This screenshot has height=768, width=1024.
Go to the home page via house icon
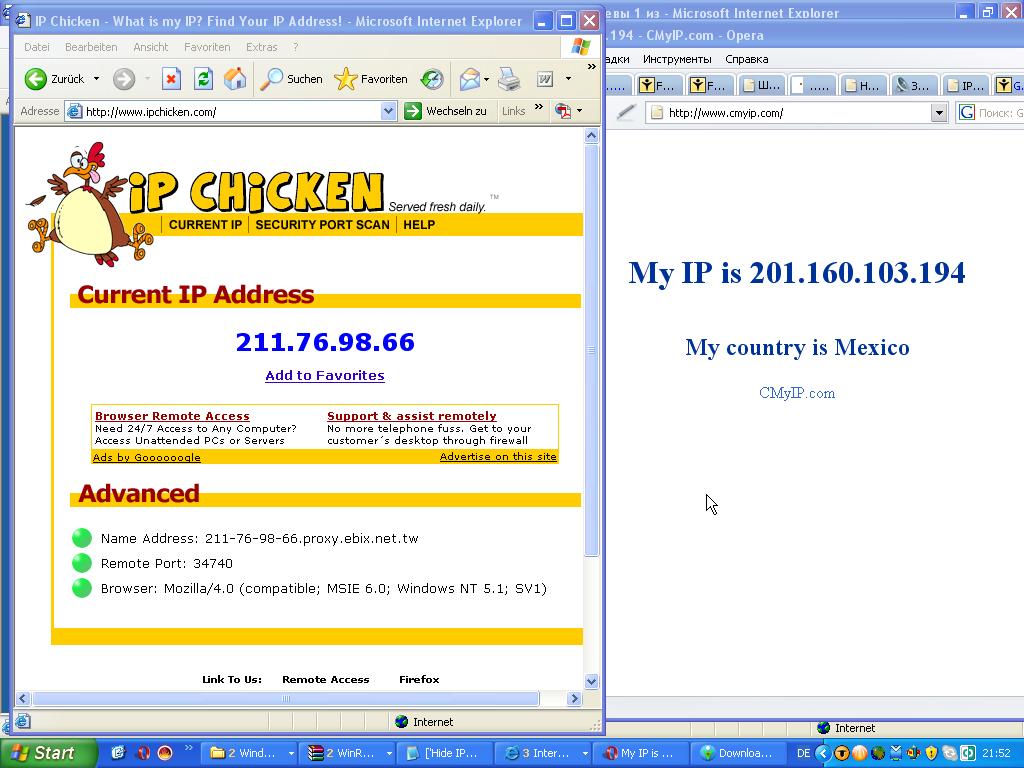[x=235, y=79]
